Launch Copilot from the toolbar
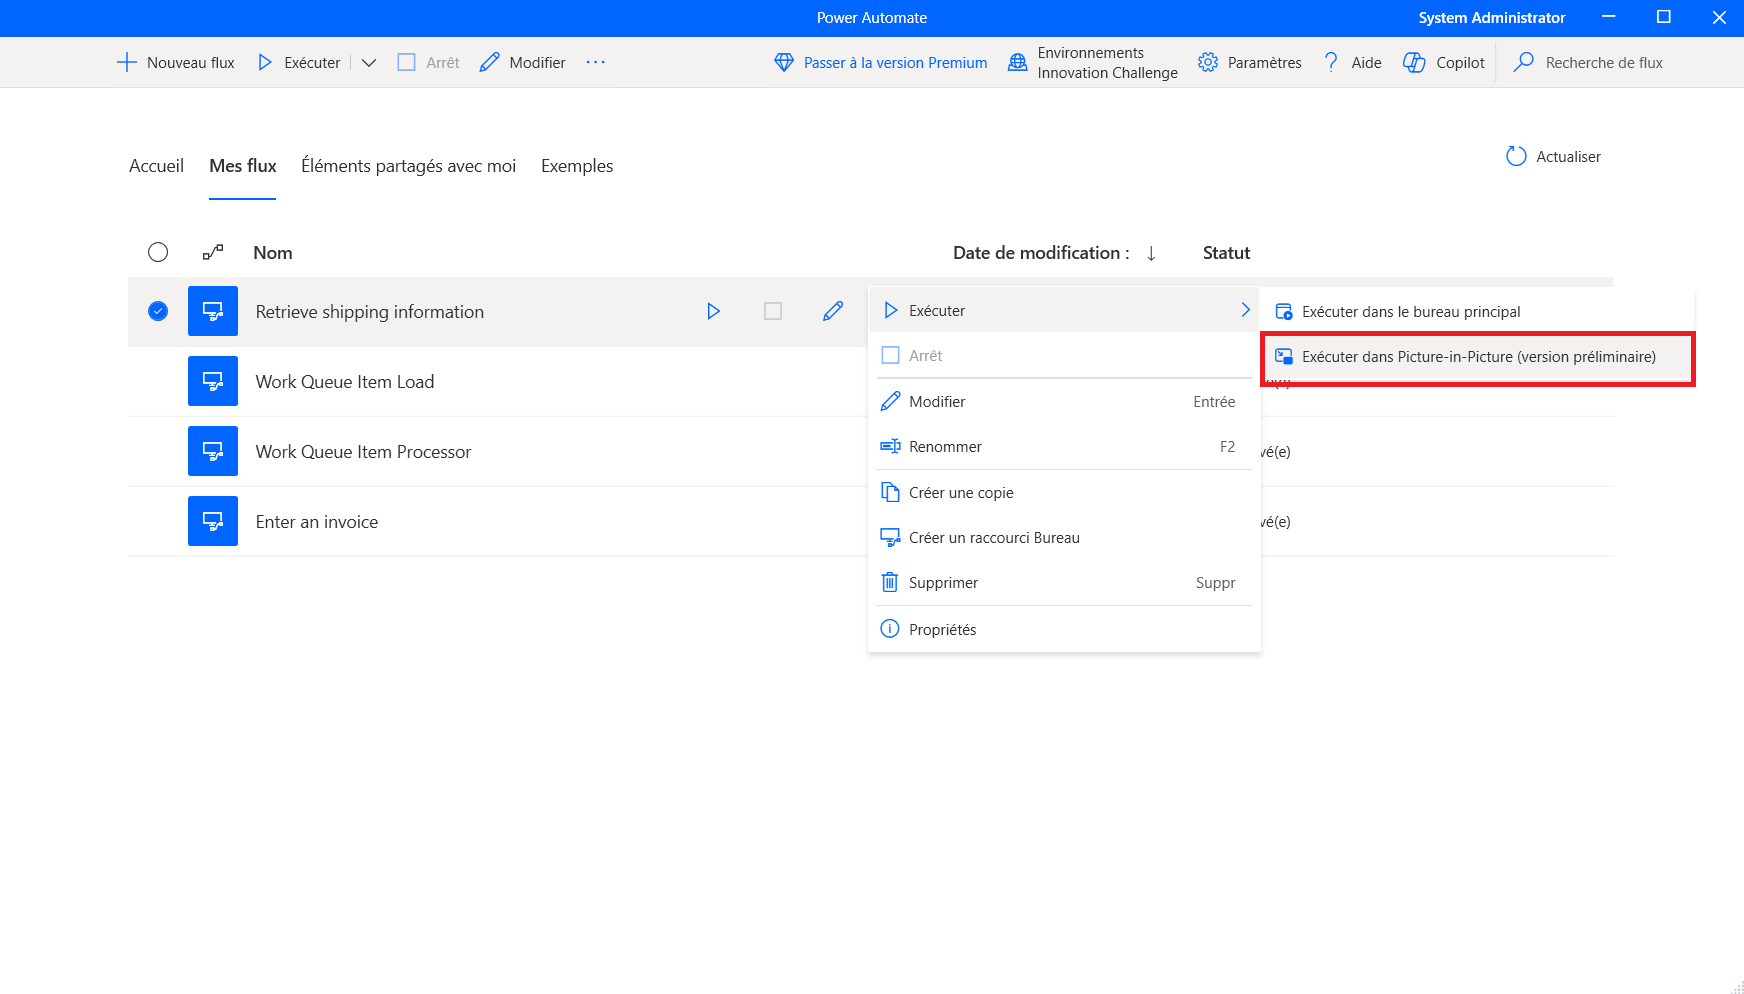The width and height of the screenshot is (1744, 994). tap(1444, 62)
